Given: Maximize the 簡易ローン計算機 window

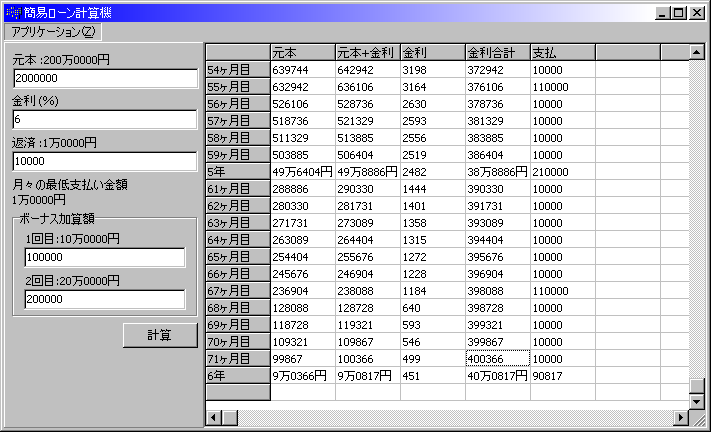Looking at the screenshot, I should pos(680,13).
